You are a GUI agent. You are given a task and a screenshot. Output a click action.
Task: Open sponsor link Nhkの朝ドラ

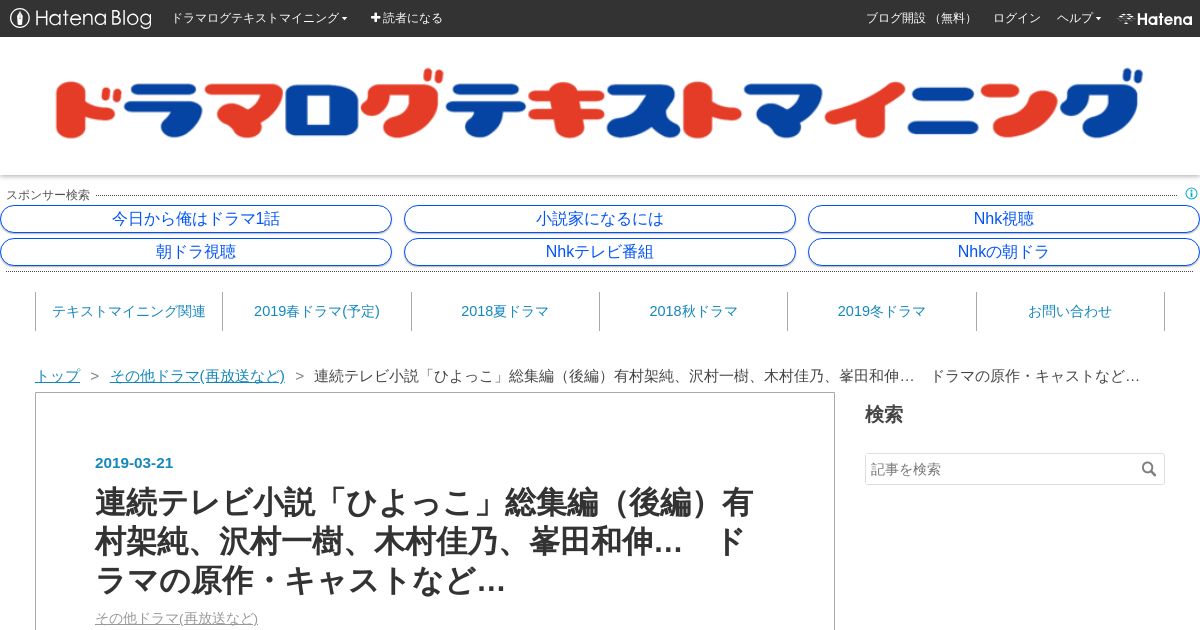point(1004,252)
